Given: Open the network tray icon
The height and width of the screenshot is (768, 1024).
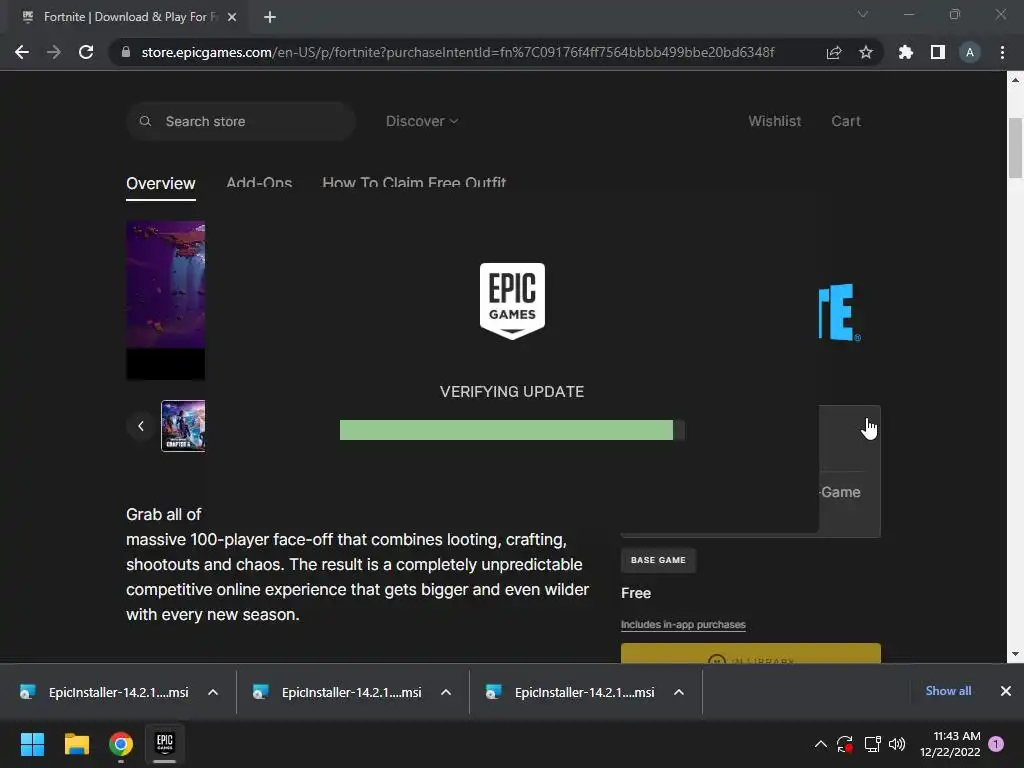Looking at the screenshot, I should coord(872,744).
